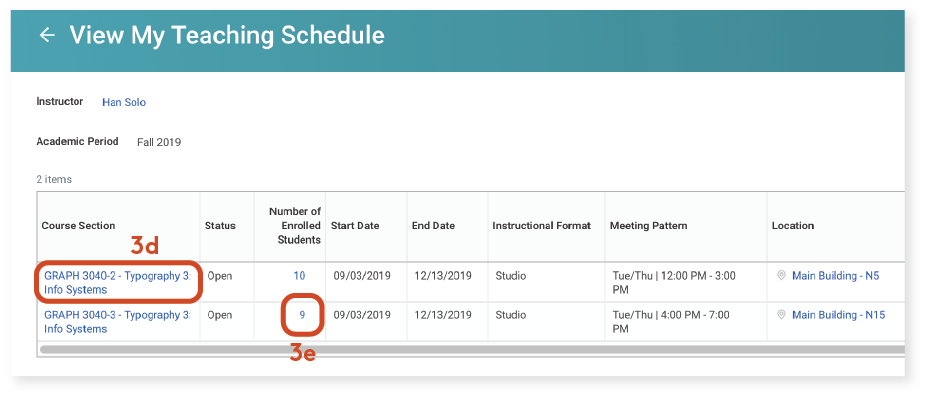Sort by the Instructional Format column header
The height and width of the screenshot is (397, 926).
[542, 226]
